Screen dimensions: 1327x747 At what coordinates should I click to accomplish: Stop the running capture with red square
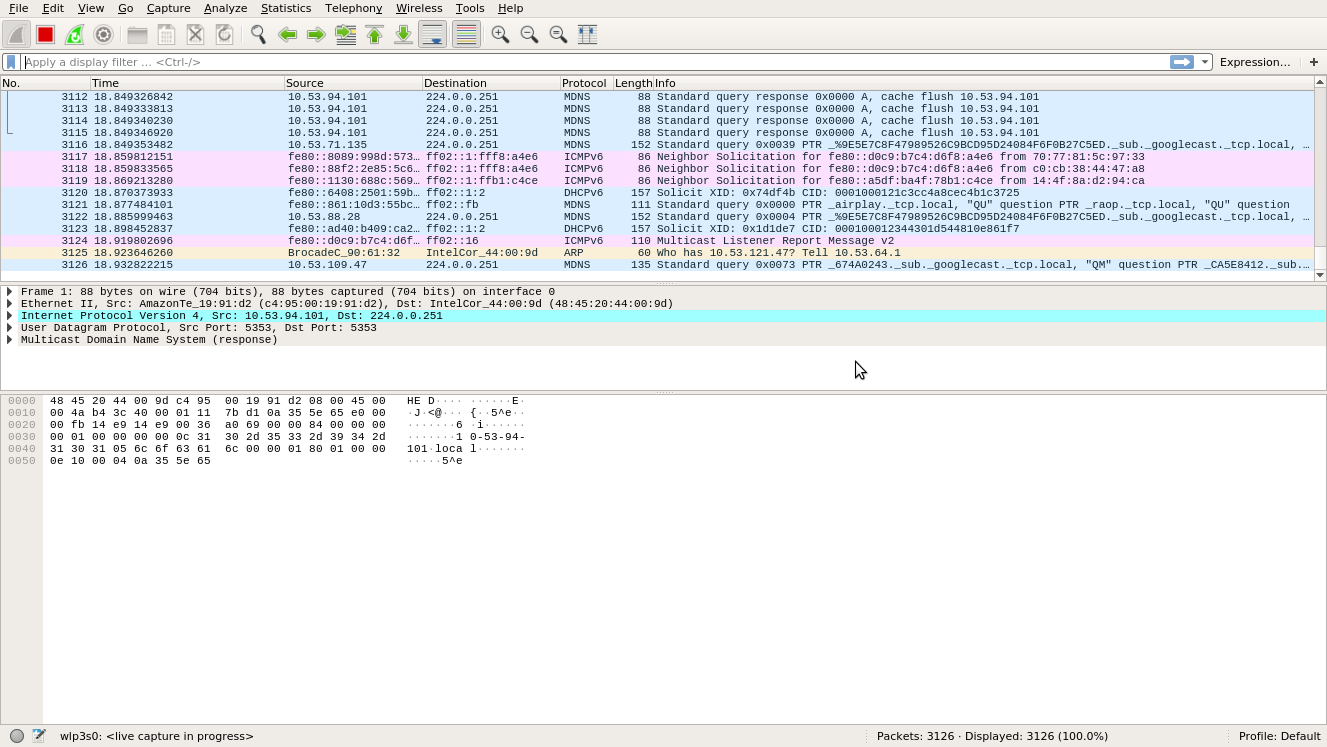click(x=45, y=34)
